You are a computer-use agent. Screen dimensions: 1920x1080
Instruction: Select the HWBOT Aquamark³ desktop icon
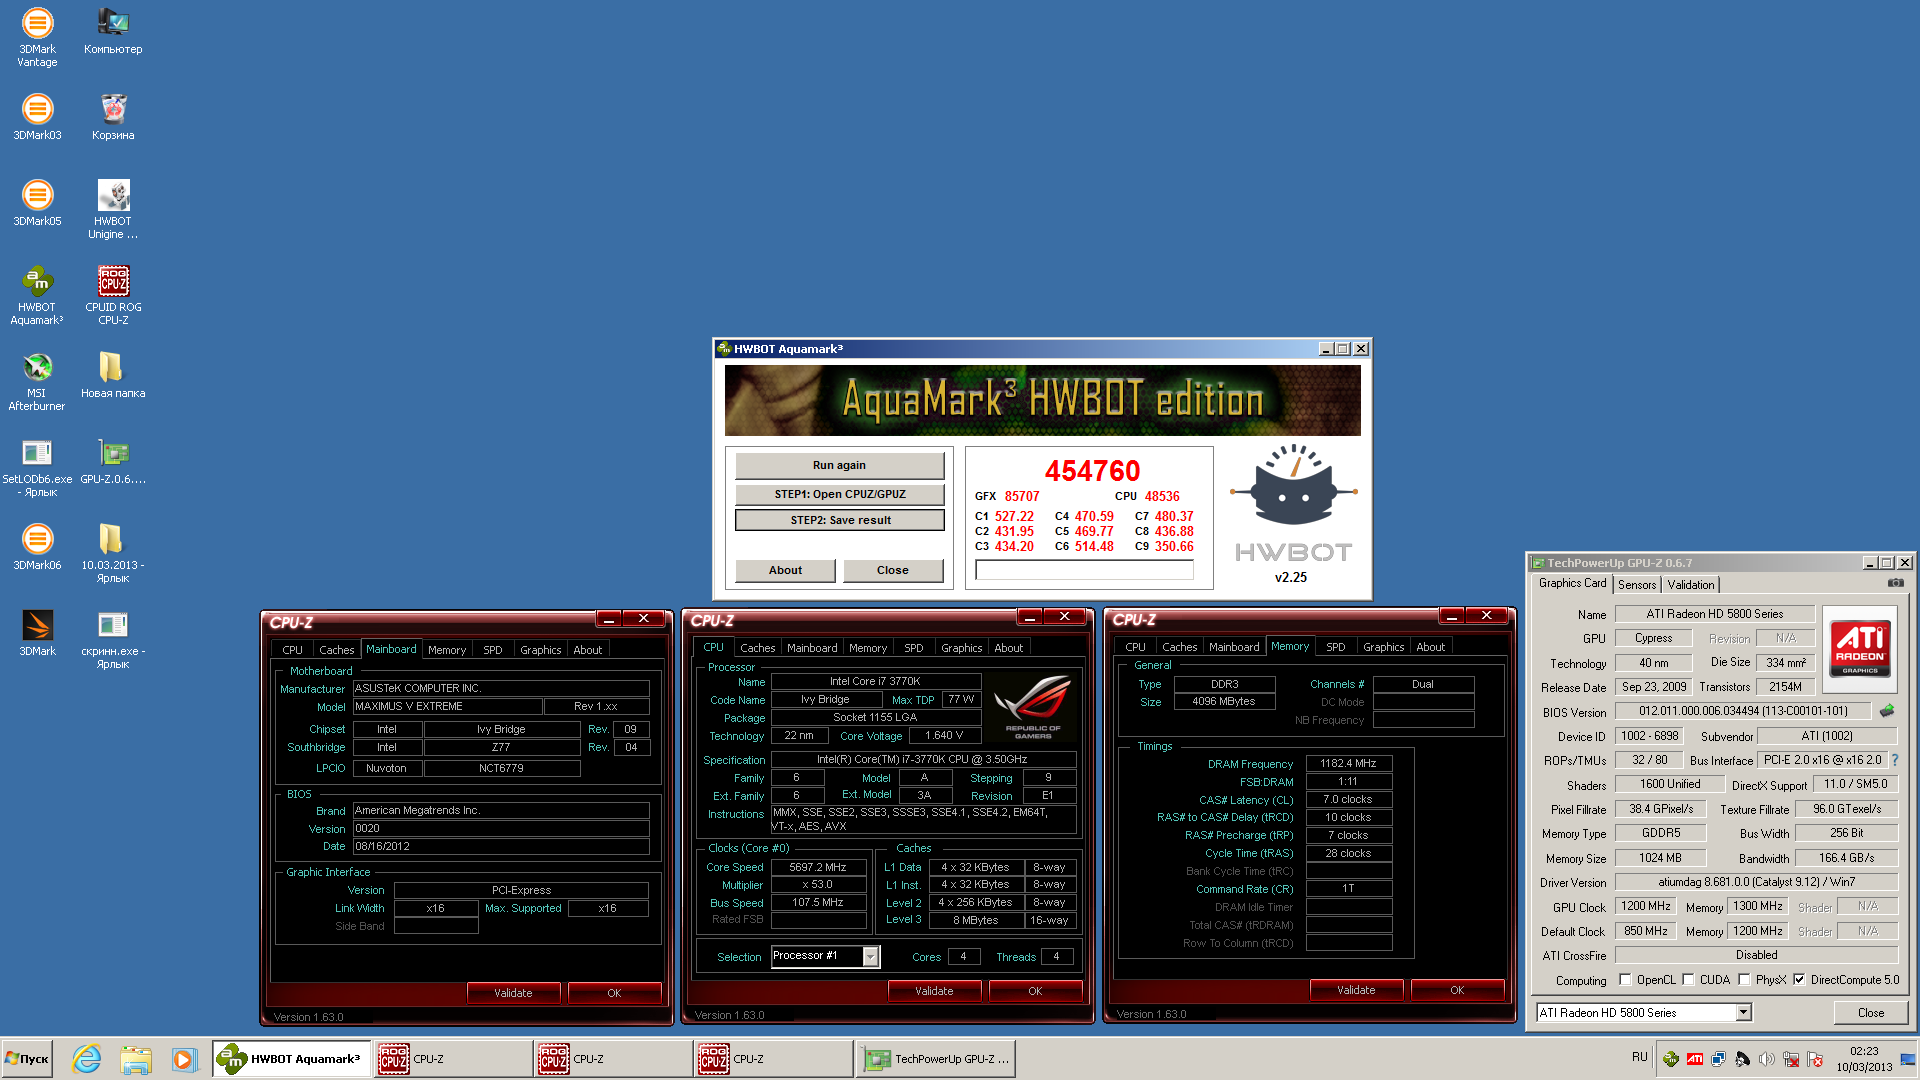[x=37, y=295]
